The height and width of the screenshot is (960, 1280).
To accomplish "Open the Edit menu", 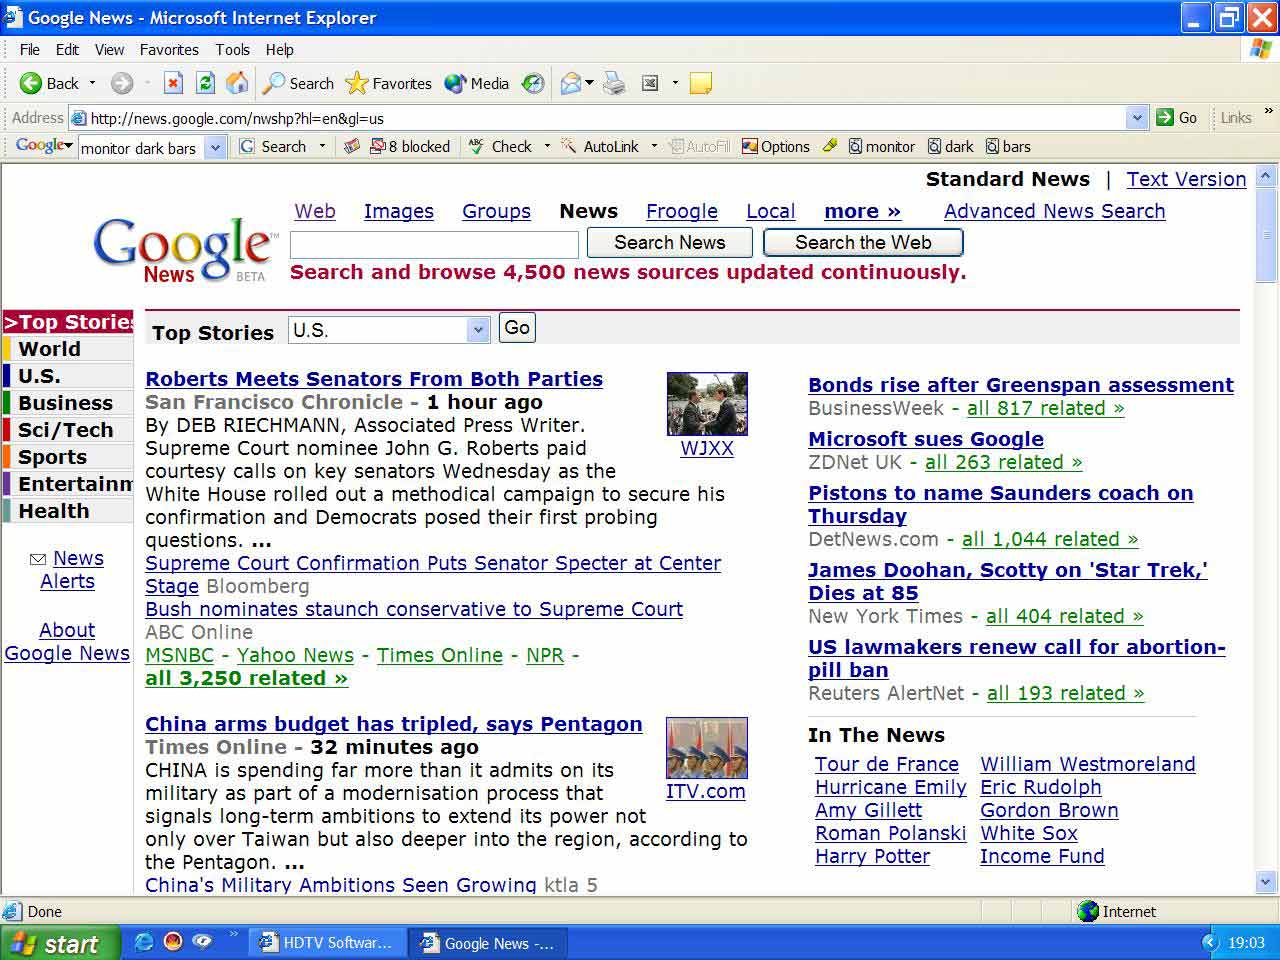I will [x=67, y=50].
